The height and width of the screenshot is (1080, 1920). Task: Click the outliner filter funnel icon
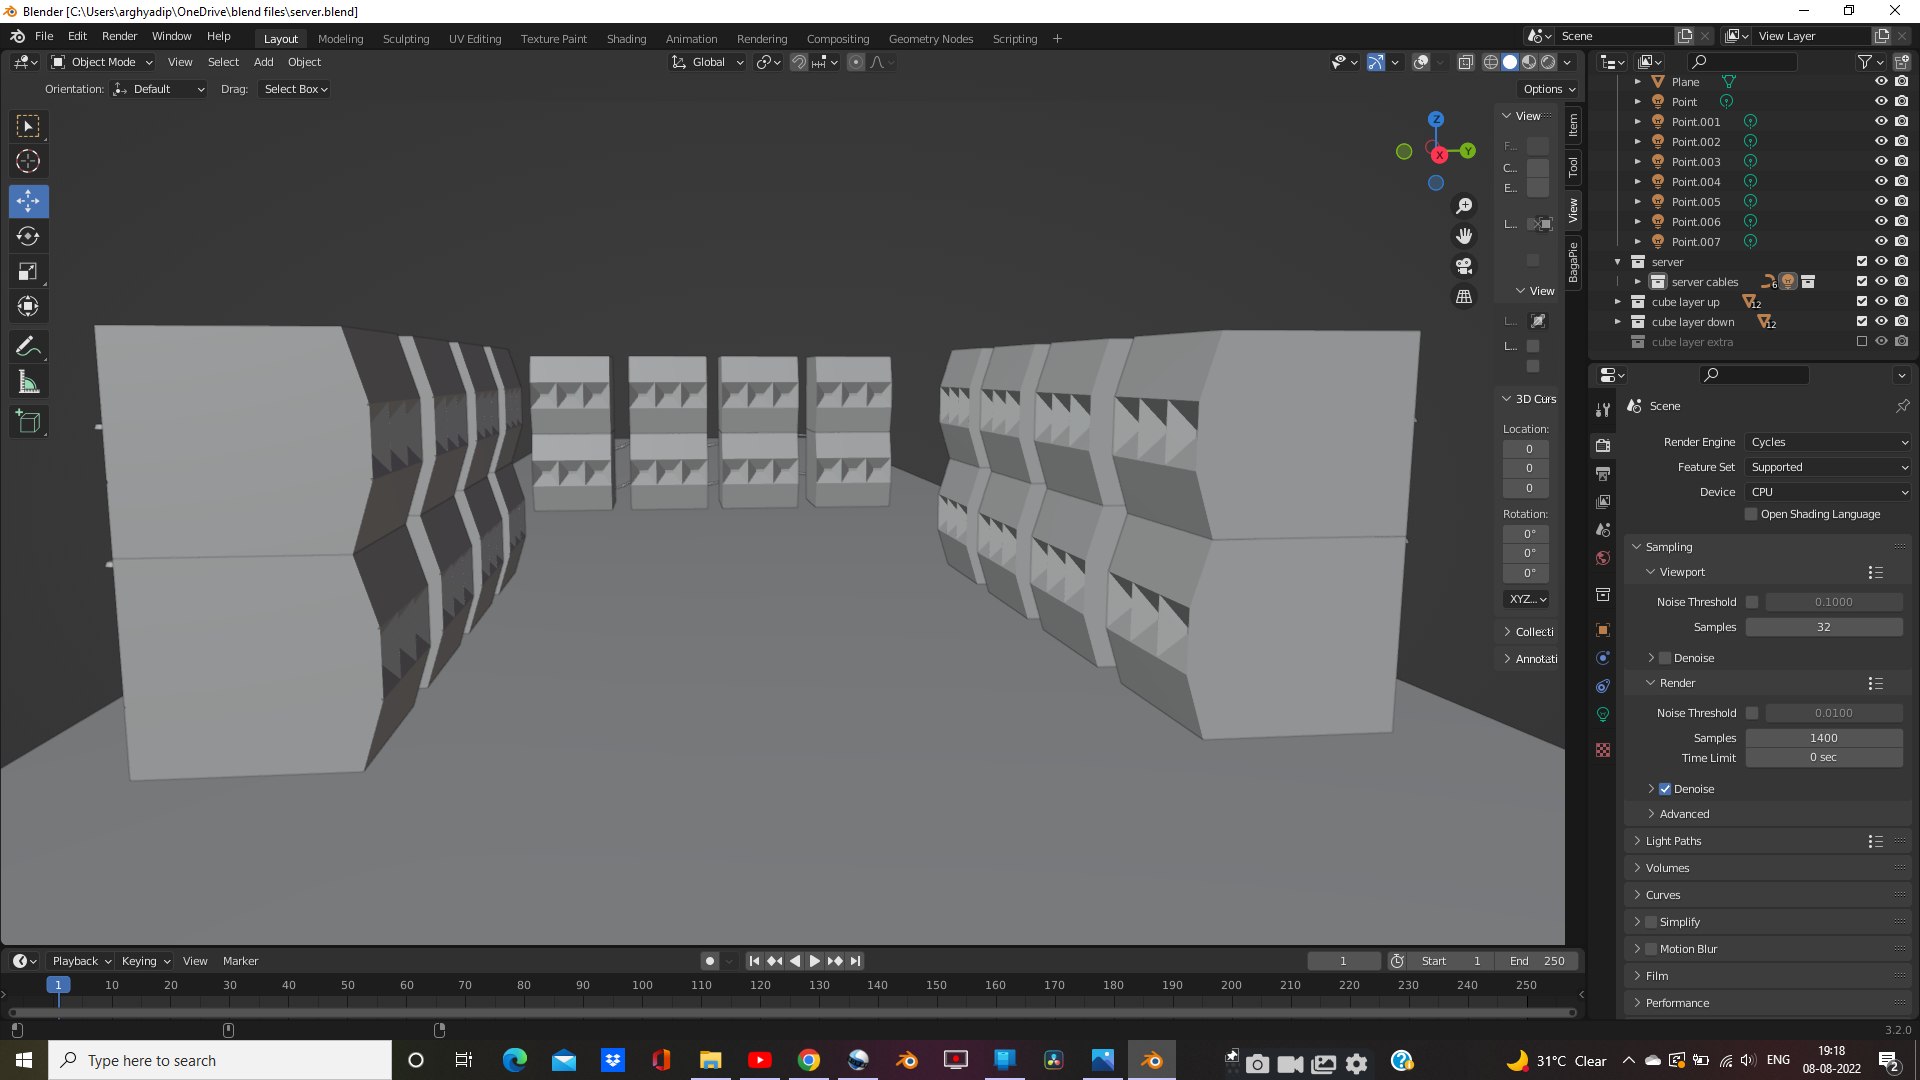(x=1865, y=62)
